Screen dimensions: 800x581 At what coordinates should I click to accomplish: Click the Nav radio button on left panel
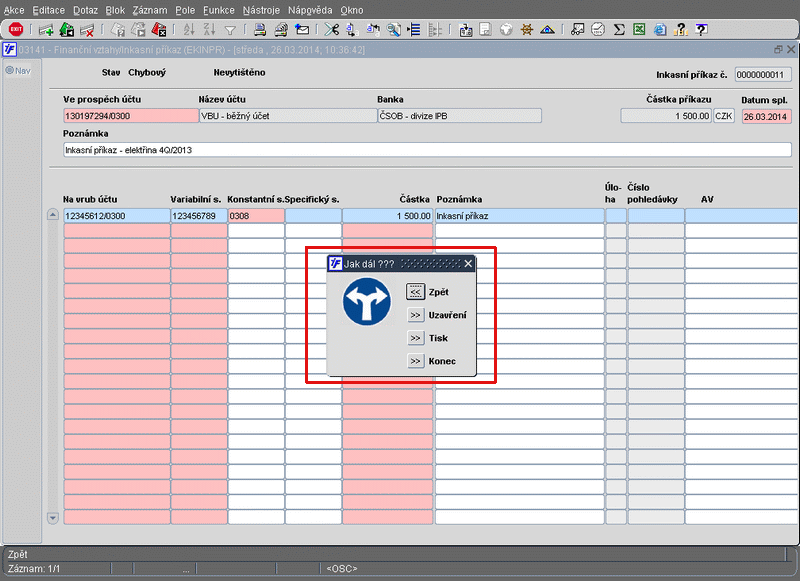click(x=10, y=70)
